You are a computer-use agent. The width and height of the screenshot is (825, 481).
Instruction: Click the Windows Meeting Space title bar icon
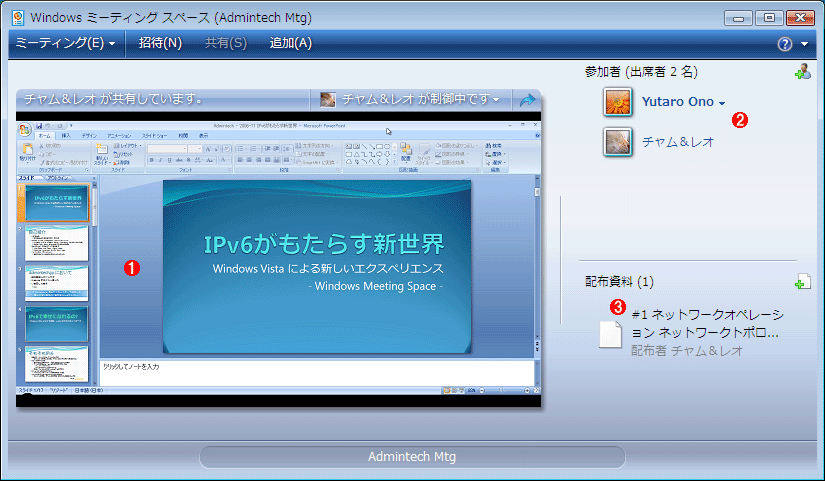[17, 17]
